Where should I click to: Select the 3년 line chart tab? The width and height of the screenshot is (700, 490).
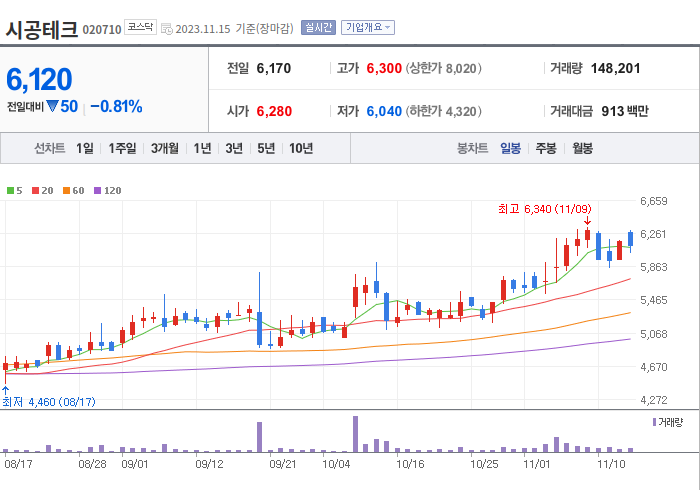point(234,148)
